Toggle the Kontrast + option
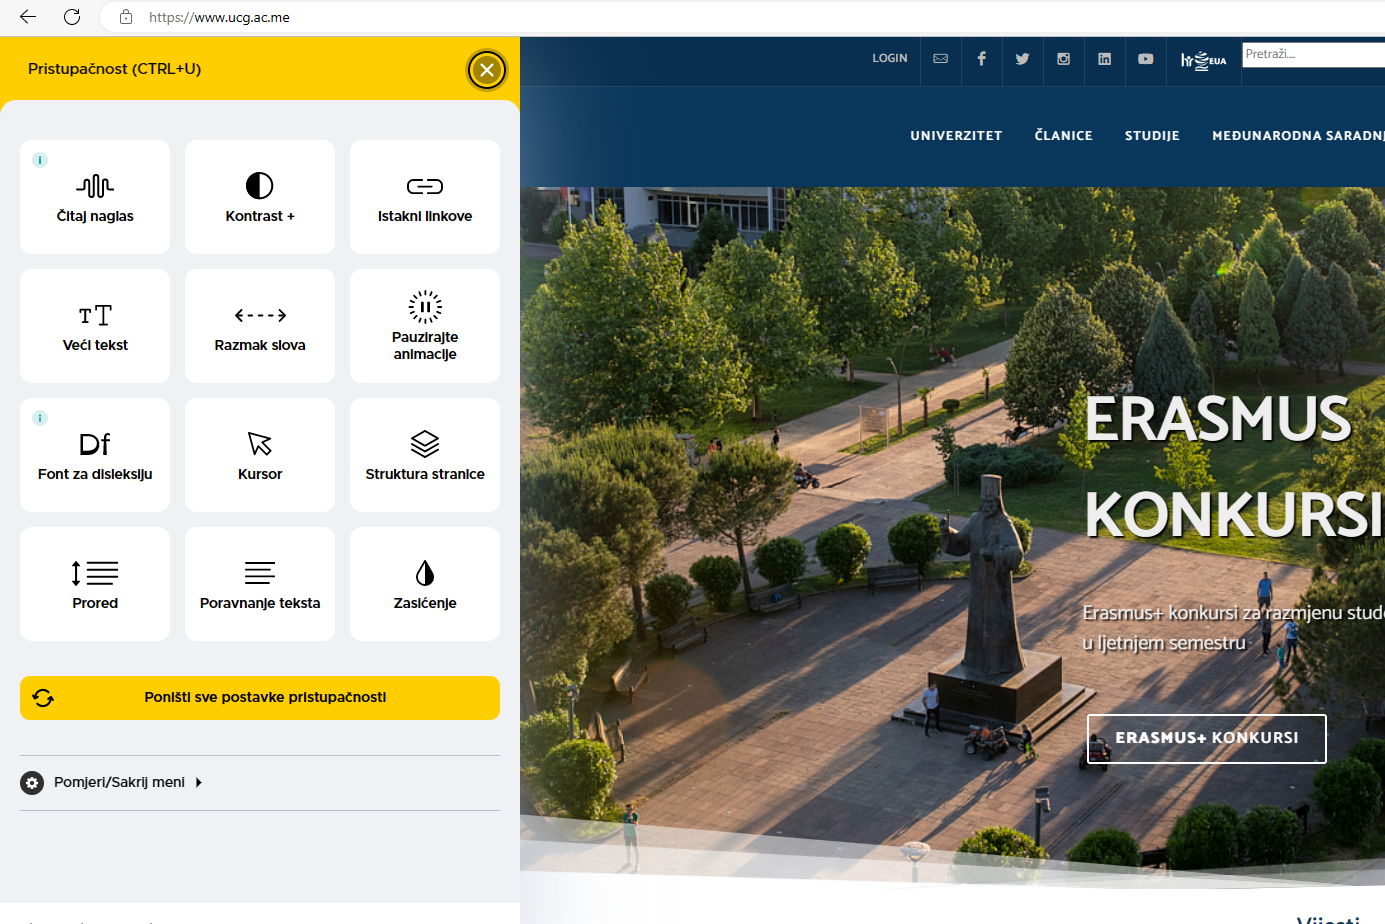 (260, 197)
